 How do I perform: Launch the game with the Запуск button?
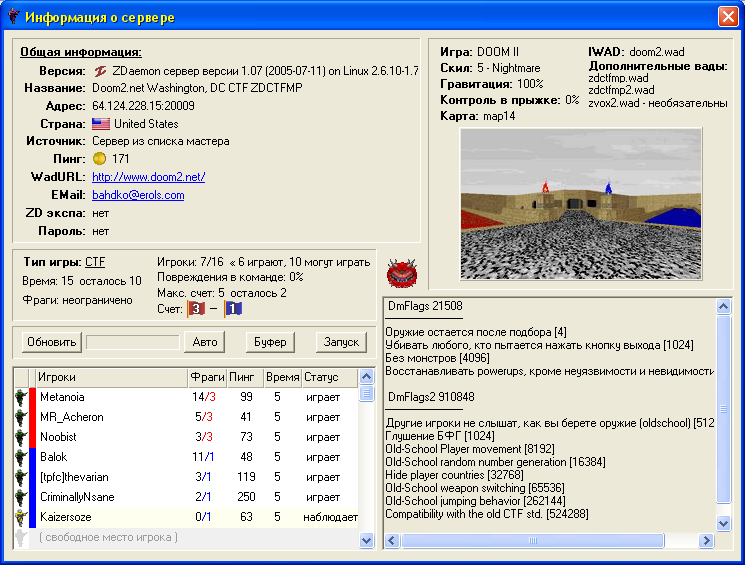340,342
